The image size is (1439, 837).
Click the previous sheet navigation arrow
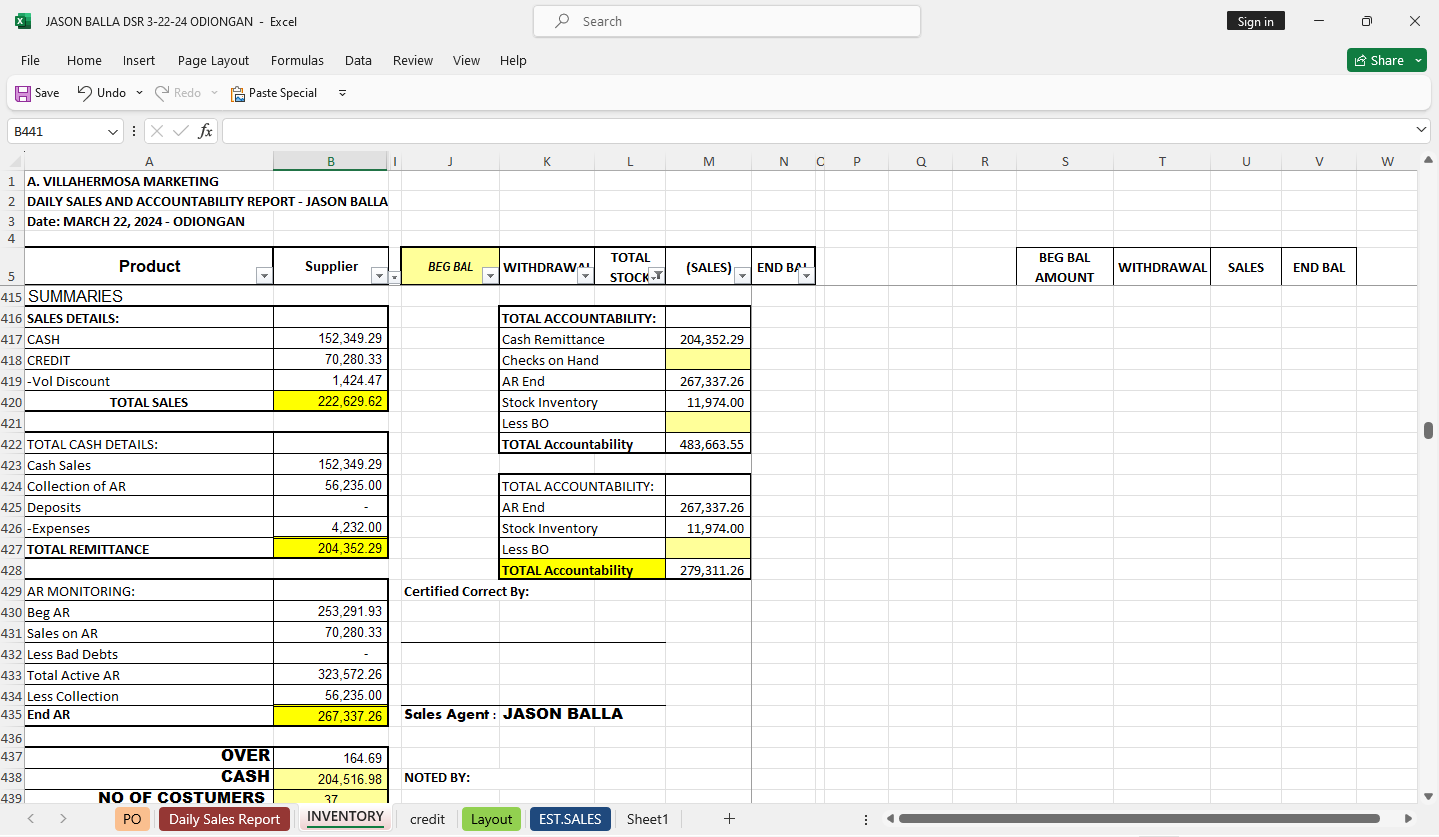pos(31,819)
